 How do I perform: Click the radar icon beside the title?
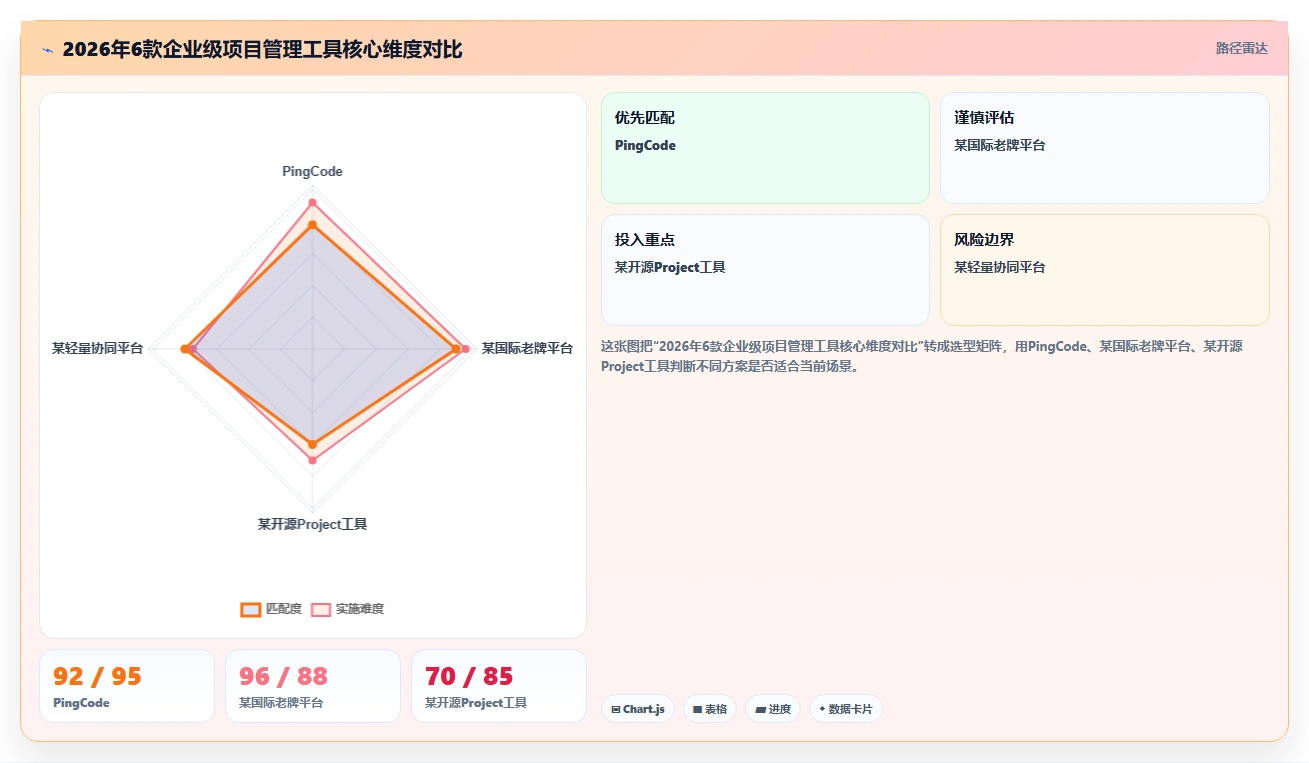coord(47,50)
